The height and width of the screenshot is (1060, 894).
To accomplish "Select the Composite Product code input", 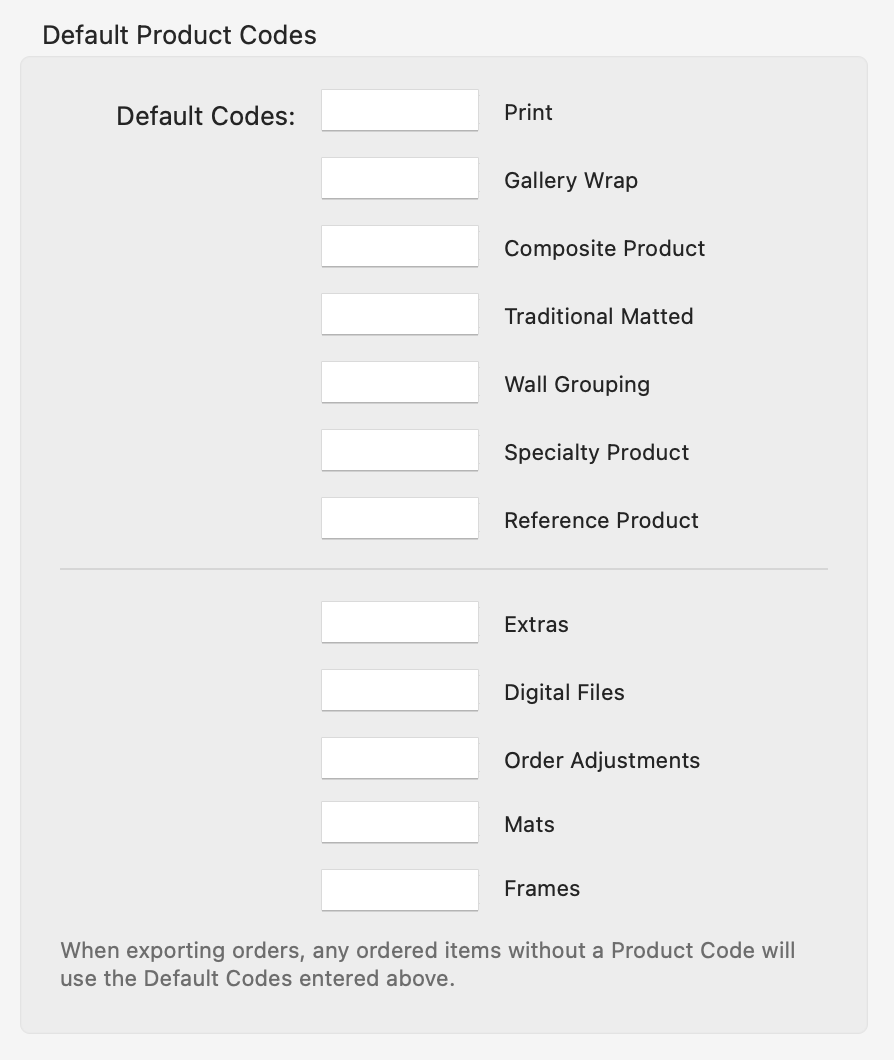I will tap(399, 247).
